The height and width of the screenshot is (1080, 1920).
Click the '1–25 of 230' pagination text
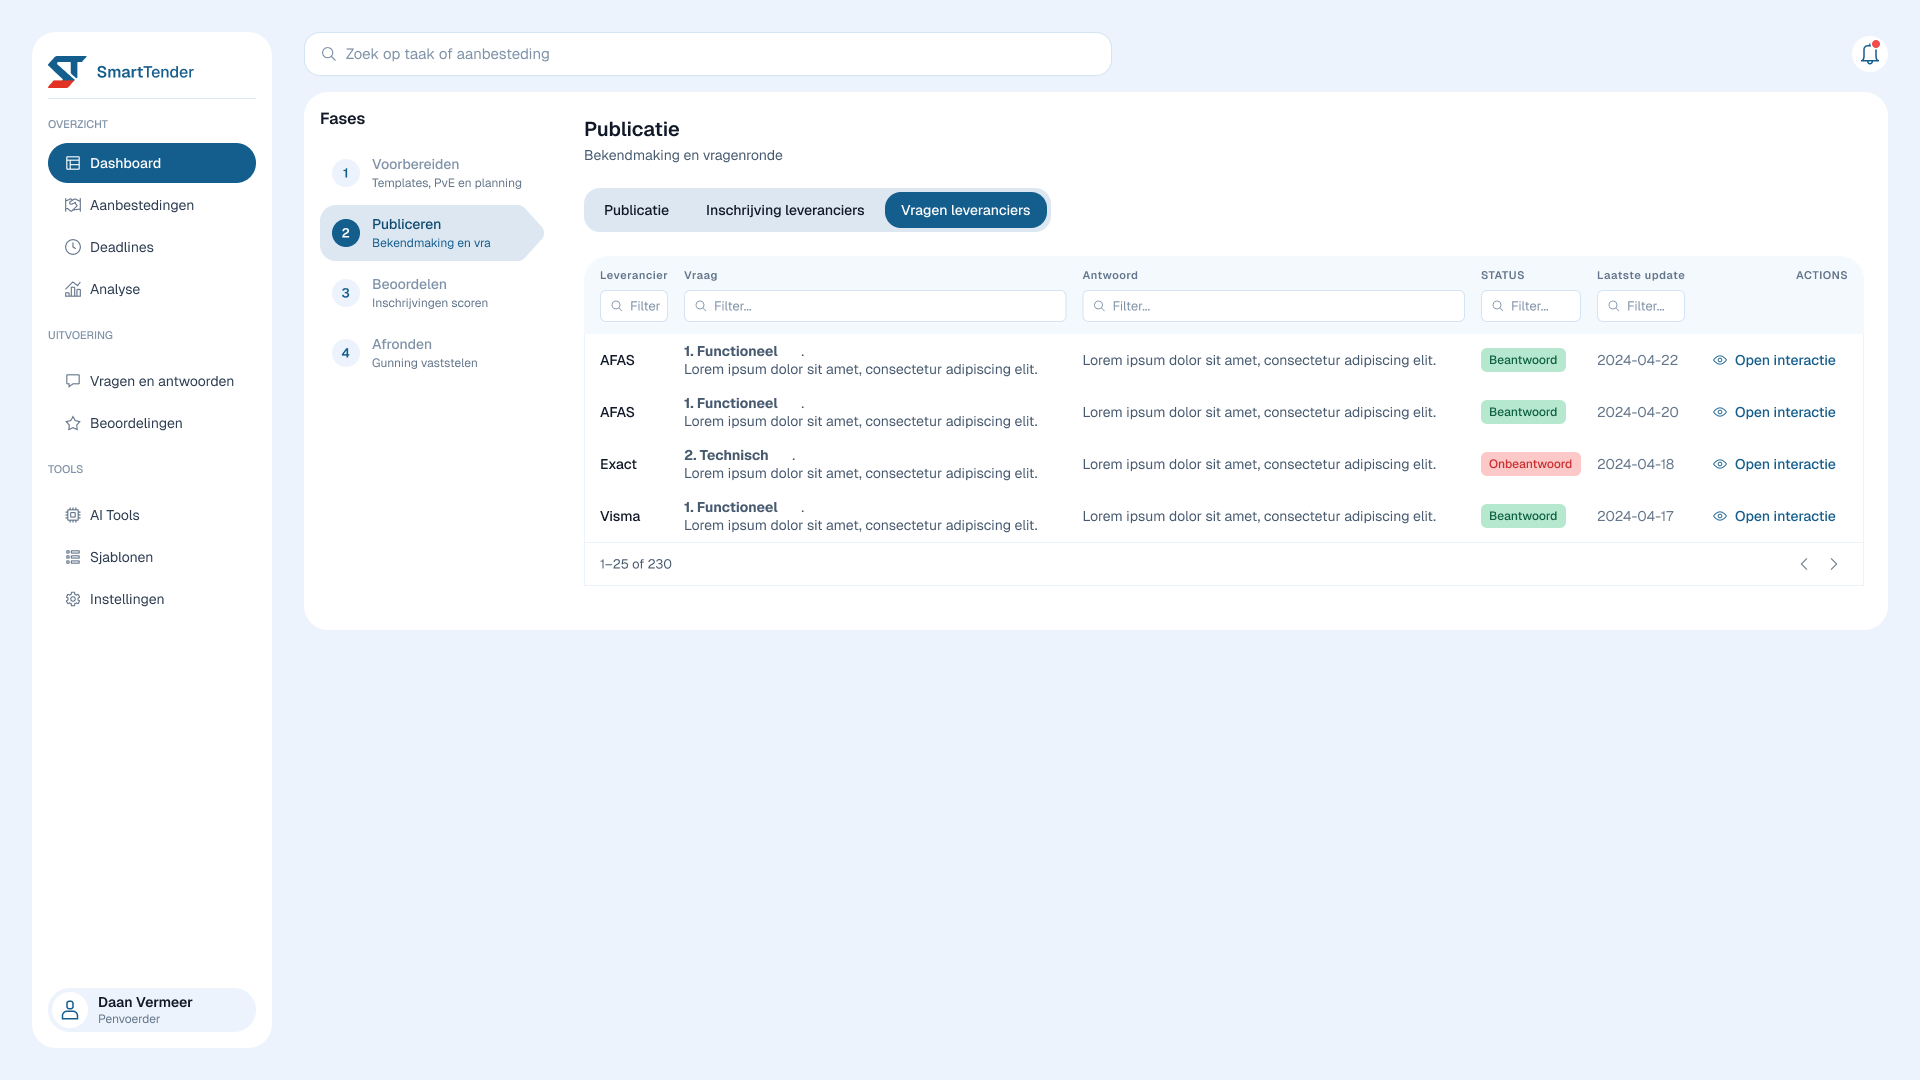(636, 564)
